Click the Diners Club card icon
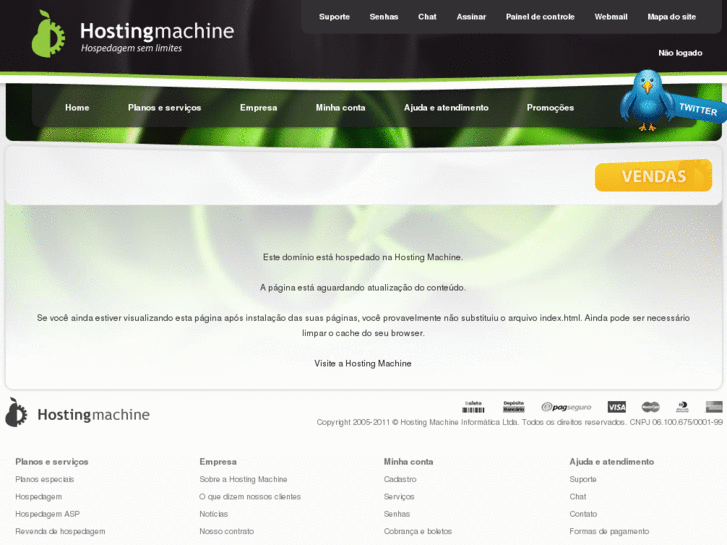This screenshot has height=545, width=727. click(x=682, y=407)
